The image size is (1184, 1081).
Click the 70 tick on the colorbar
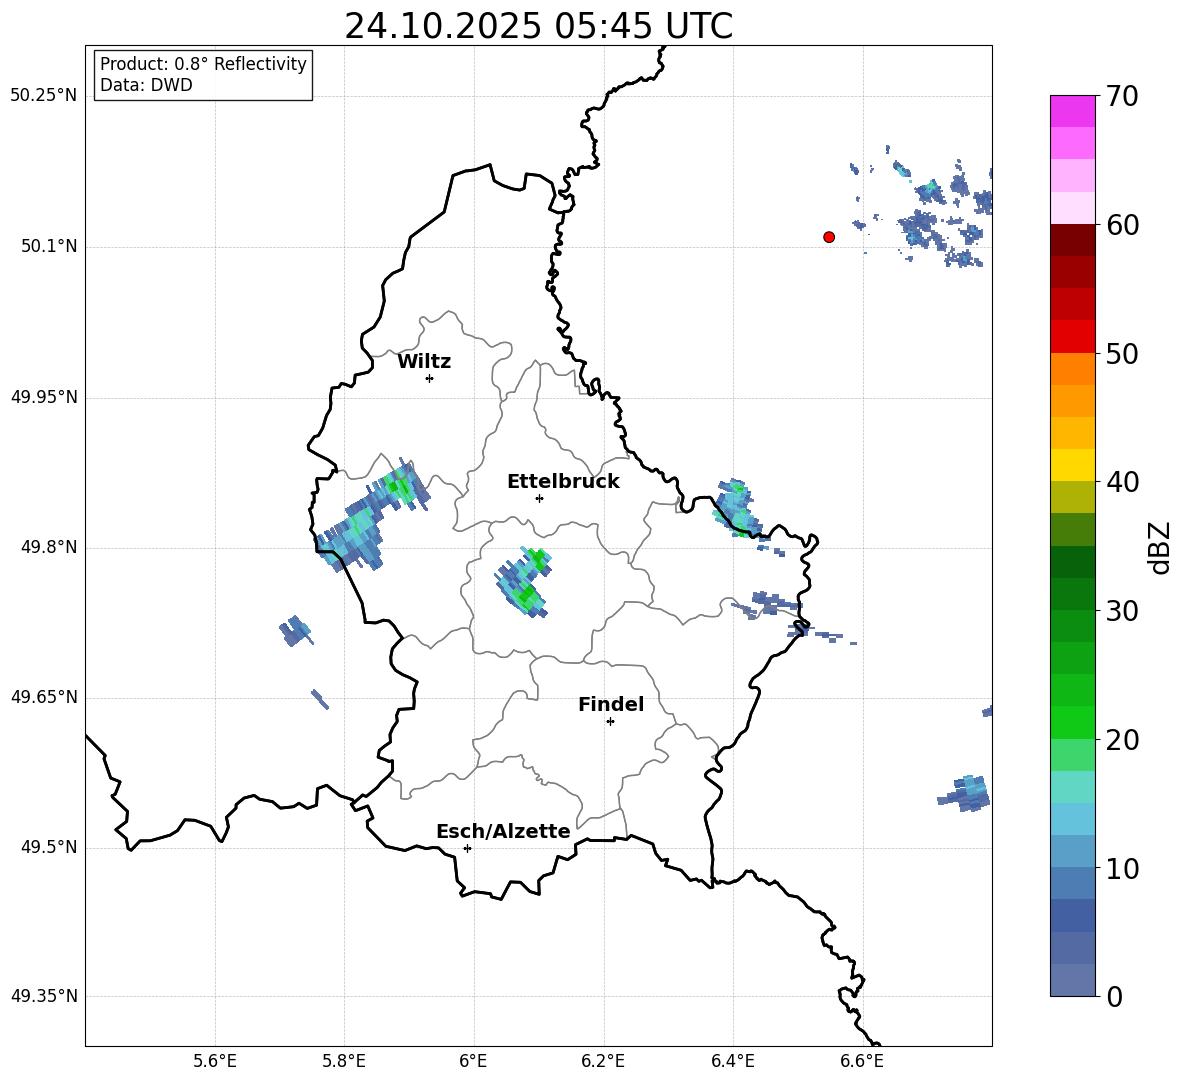click(x=1122, y=97)
